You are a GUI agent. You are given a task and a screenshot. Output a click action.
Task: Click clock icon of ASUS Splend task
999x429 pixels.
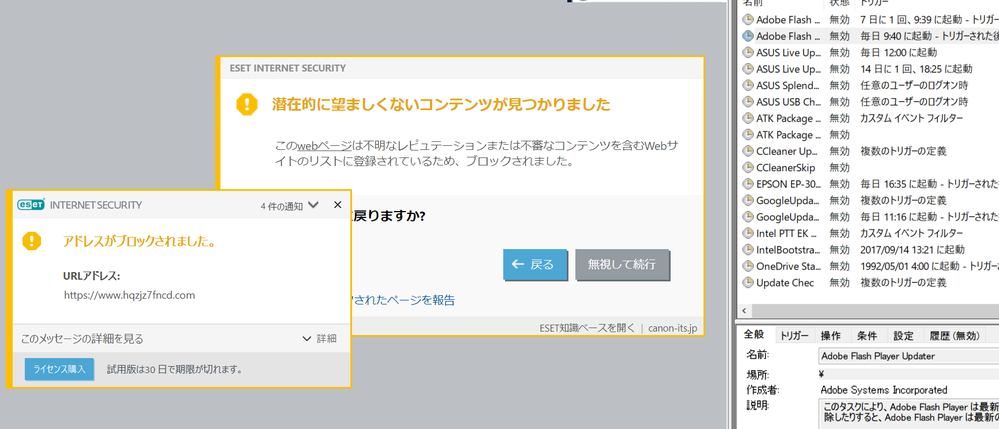(x=748, y=85)
